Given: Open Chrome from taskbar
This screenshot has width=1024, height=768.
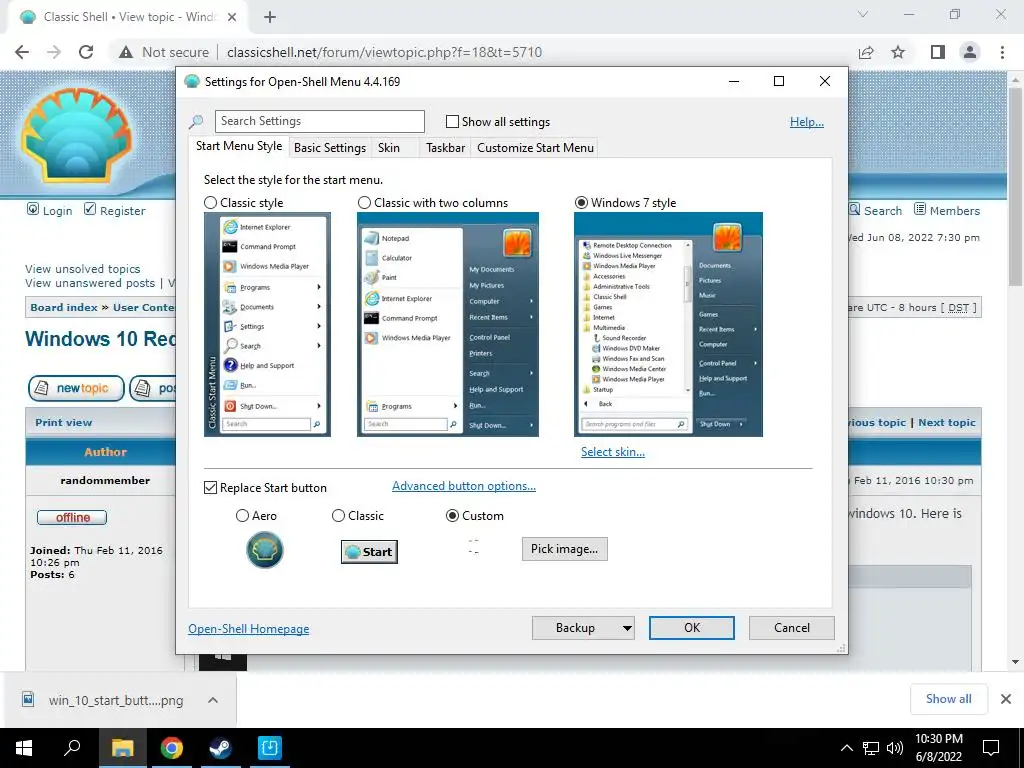Looking at the screenshot, I should [171, 748].
